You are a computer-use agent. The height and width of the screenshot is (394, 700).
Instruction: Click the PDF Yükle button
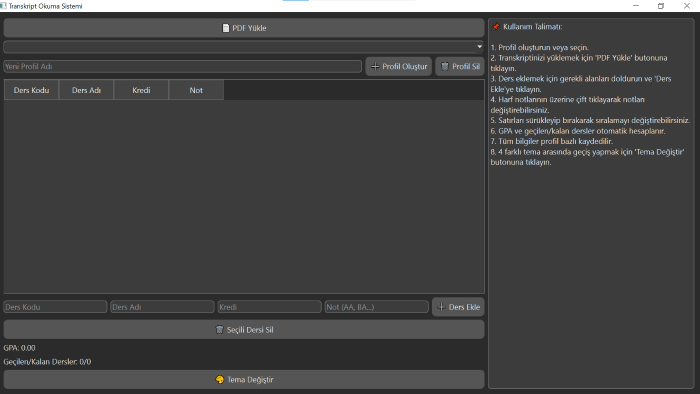pos(244,28)
